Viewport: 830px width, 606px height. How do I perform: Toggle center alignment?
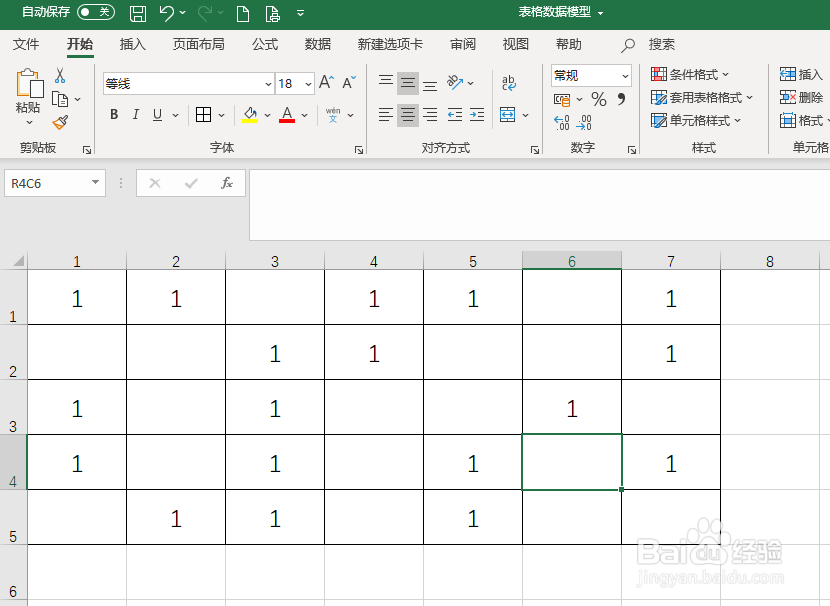click(x=407, y=115)
